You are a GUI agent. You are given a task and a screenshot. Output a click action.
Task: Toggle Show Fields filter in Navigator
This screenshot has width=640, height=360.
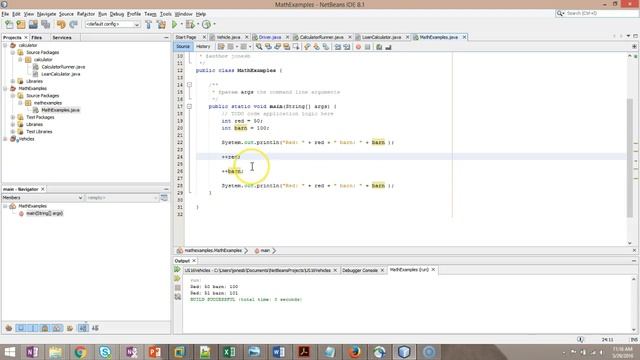(x=21, y=328)
